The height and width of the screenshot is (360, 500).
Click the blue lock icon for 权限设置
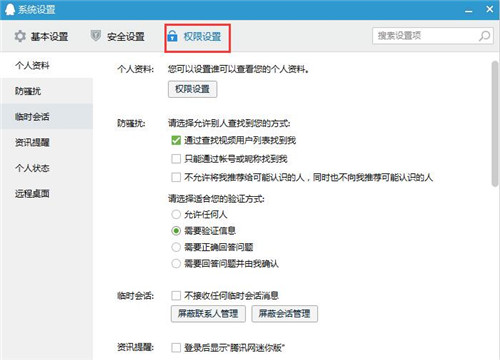(172, 36)
